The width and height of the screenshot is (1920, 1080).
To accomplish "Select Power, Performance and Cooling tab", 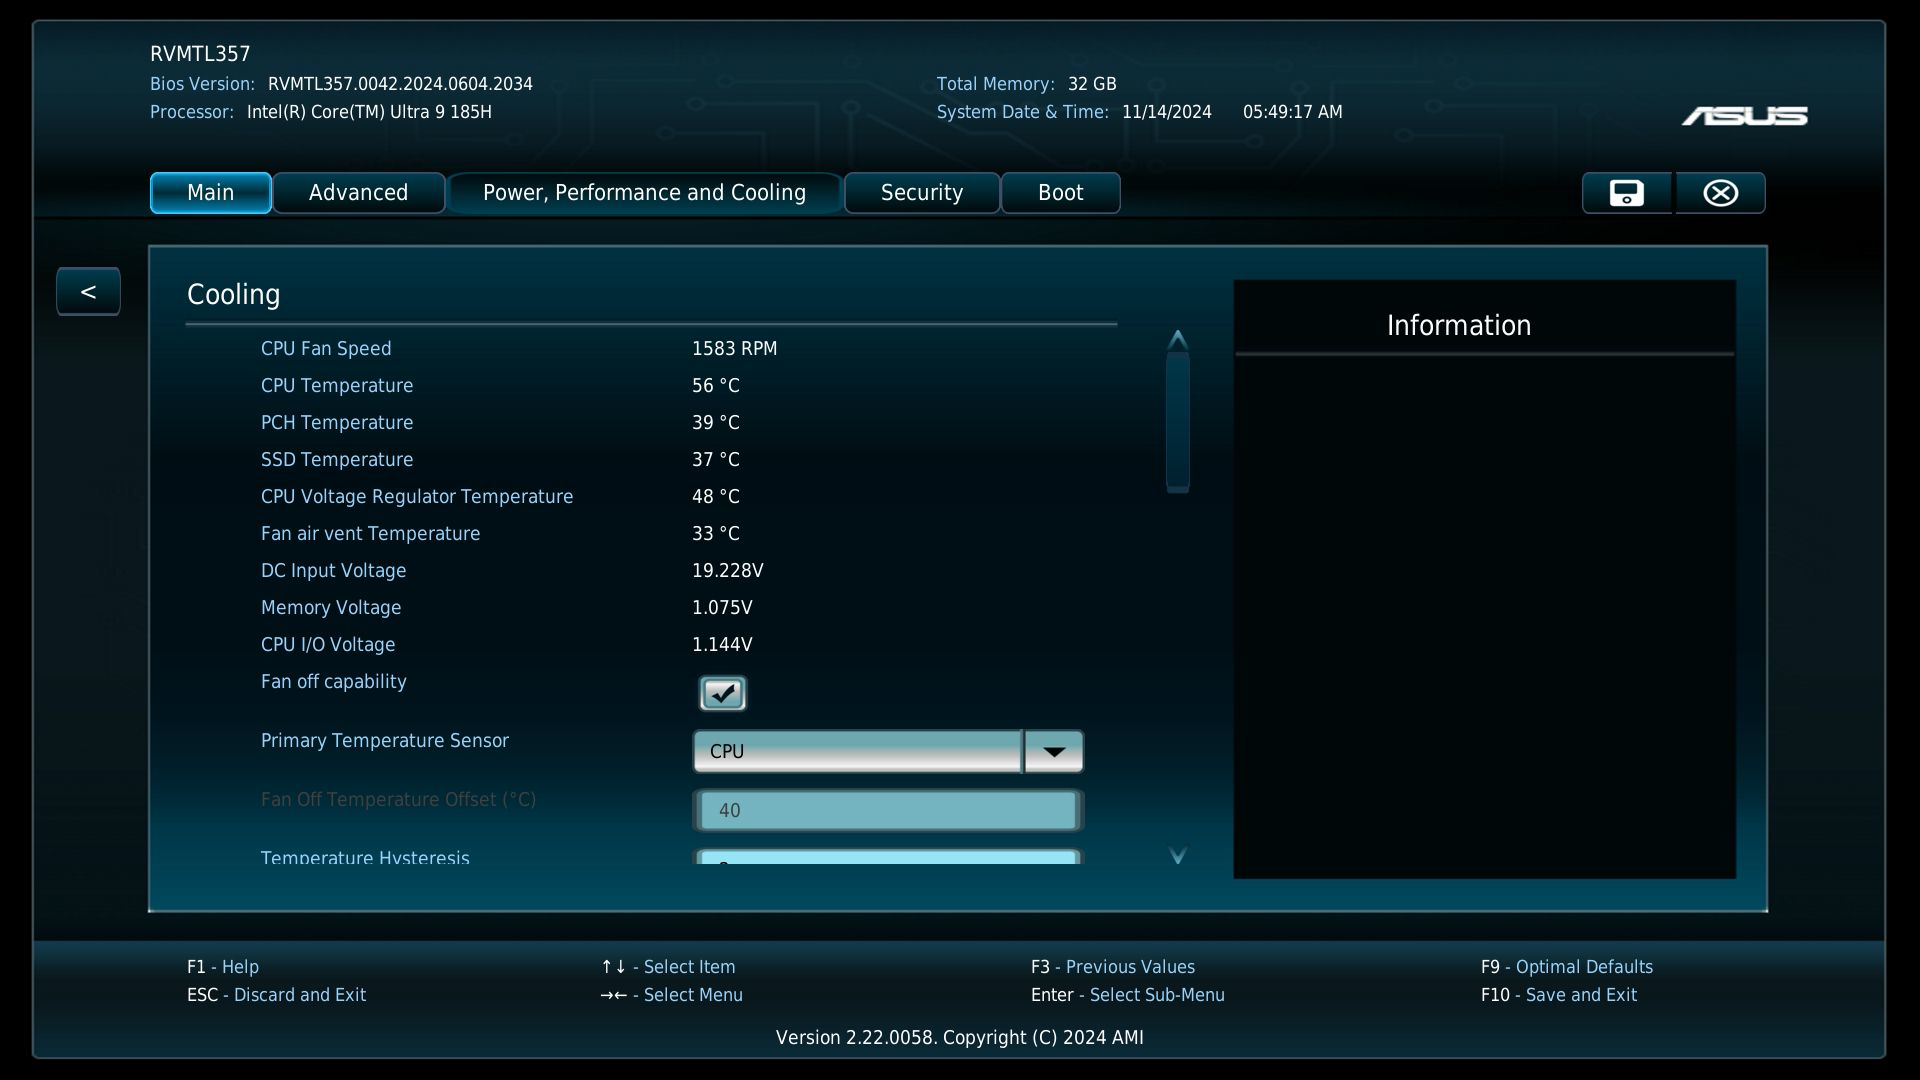I will coord(644,193).
